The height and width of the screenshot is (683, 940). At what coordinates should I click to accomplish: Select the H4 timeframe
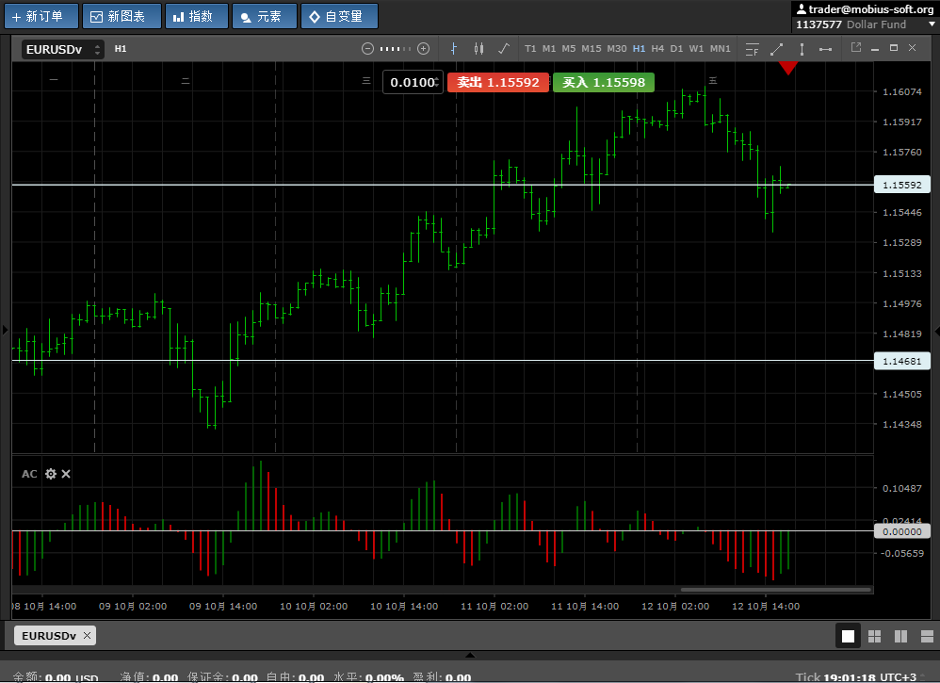point(658,49)
